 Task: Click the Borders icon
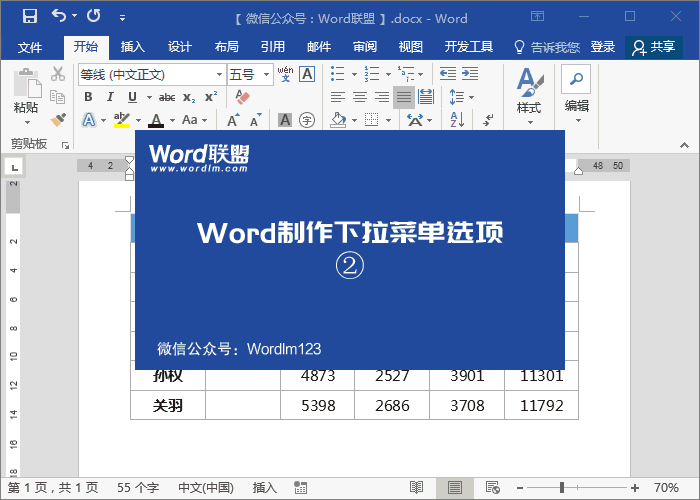point(371,120)
